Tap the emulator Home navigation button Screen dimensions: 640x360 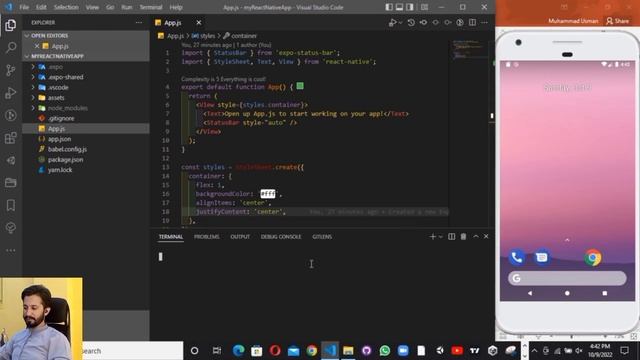(x=567, y=293)
